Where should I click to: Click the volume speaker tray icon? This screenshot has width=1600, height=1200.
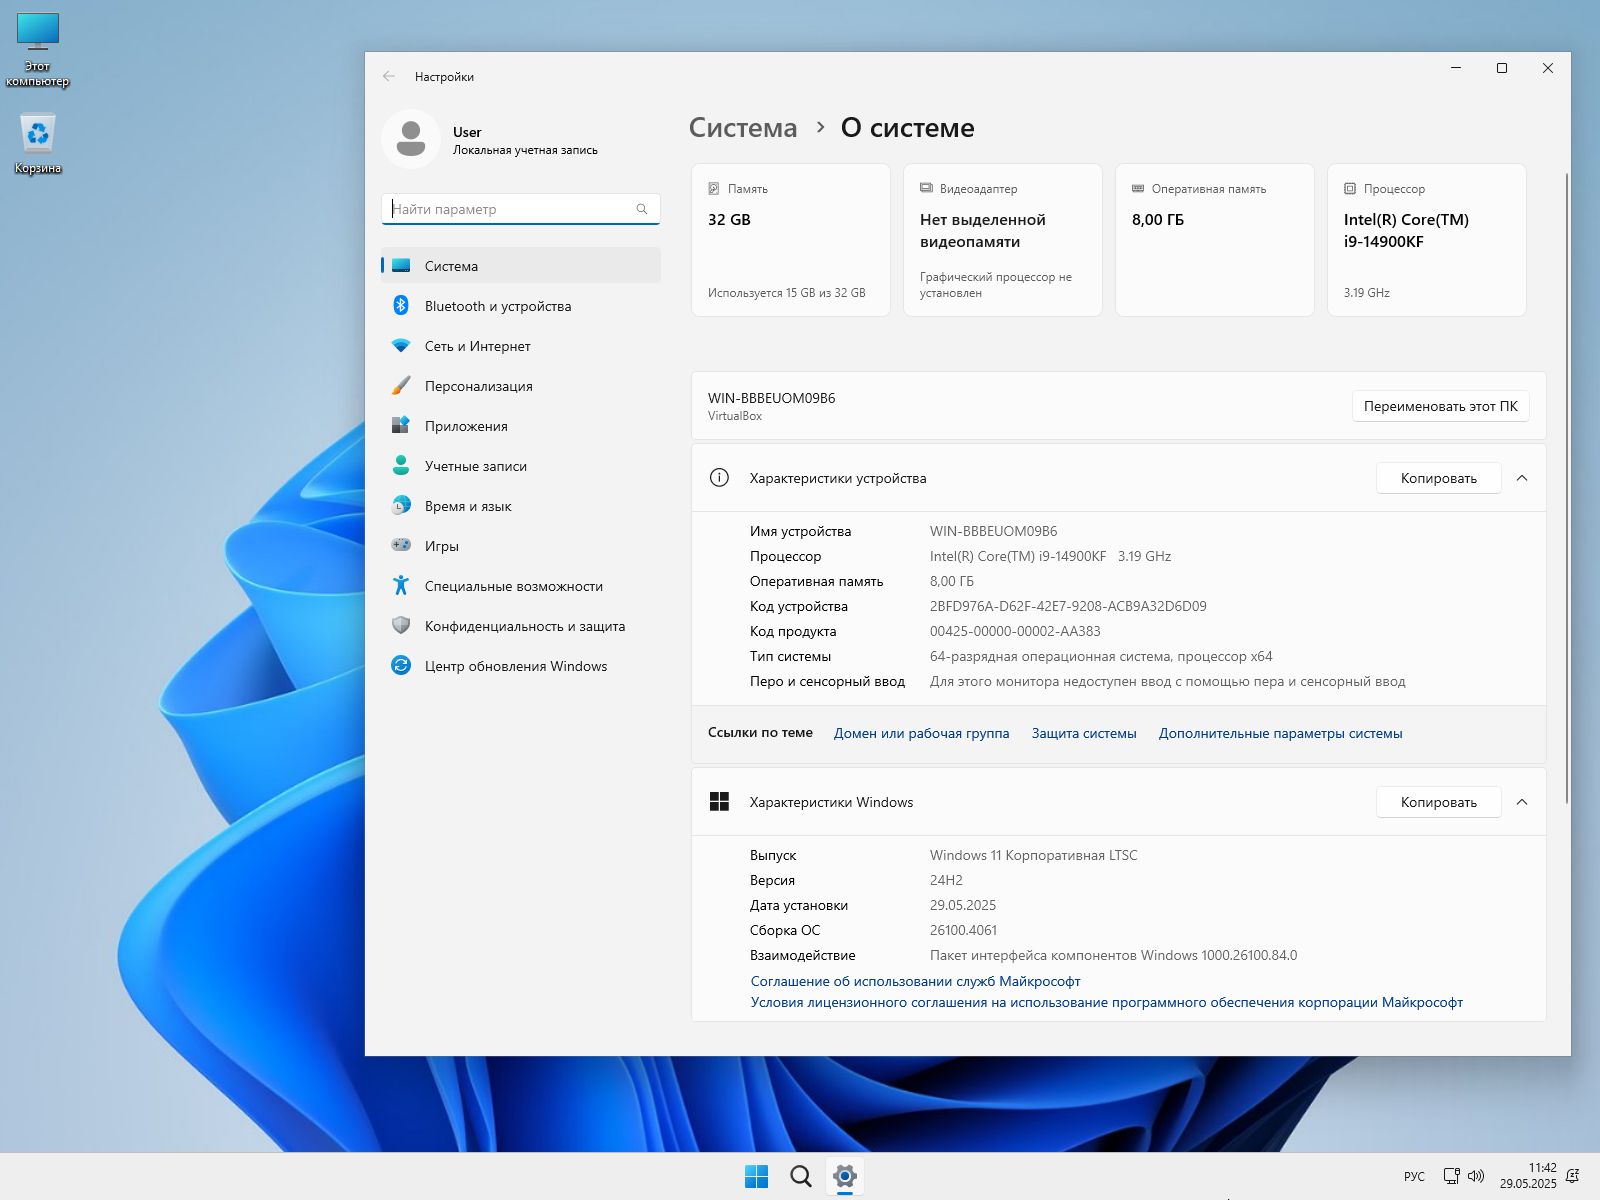pos(1476,1176)
